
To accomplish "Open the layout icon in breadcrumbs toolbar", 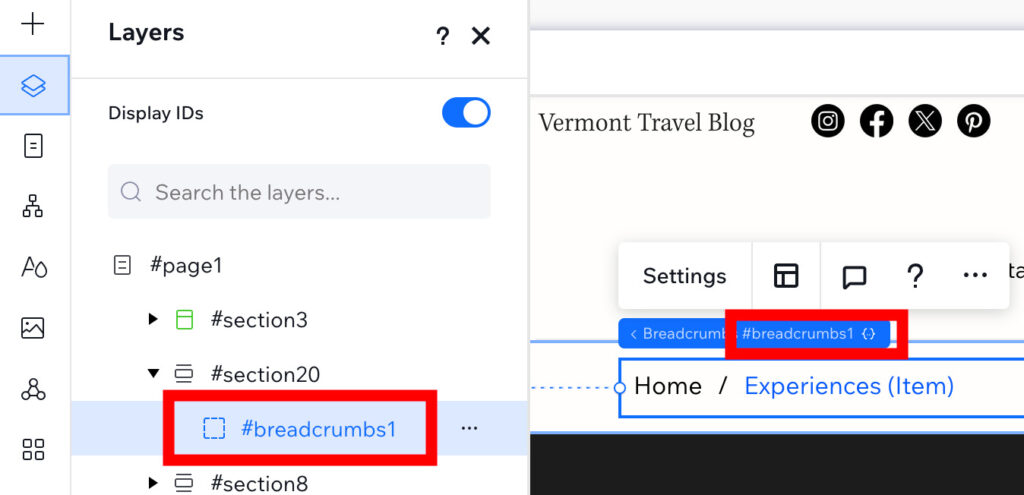I will coord(786,276).
